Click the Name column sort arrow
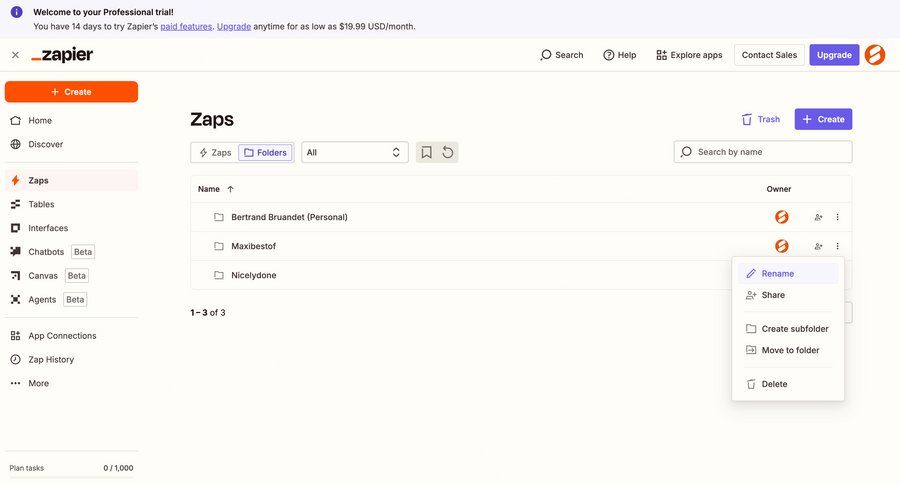Screen dimensions: 900x484 pos(230,189)
